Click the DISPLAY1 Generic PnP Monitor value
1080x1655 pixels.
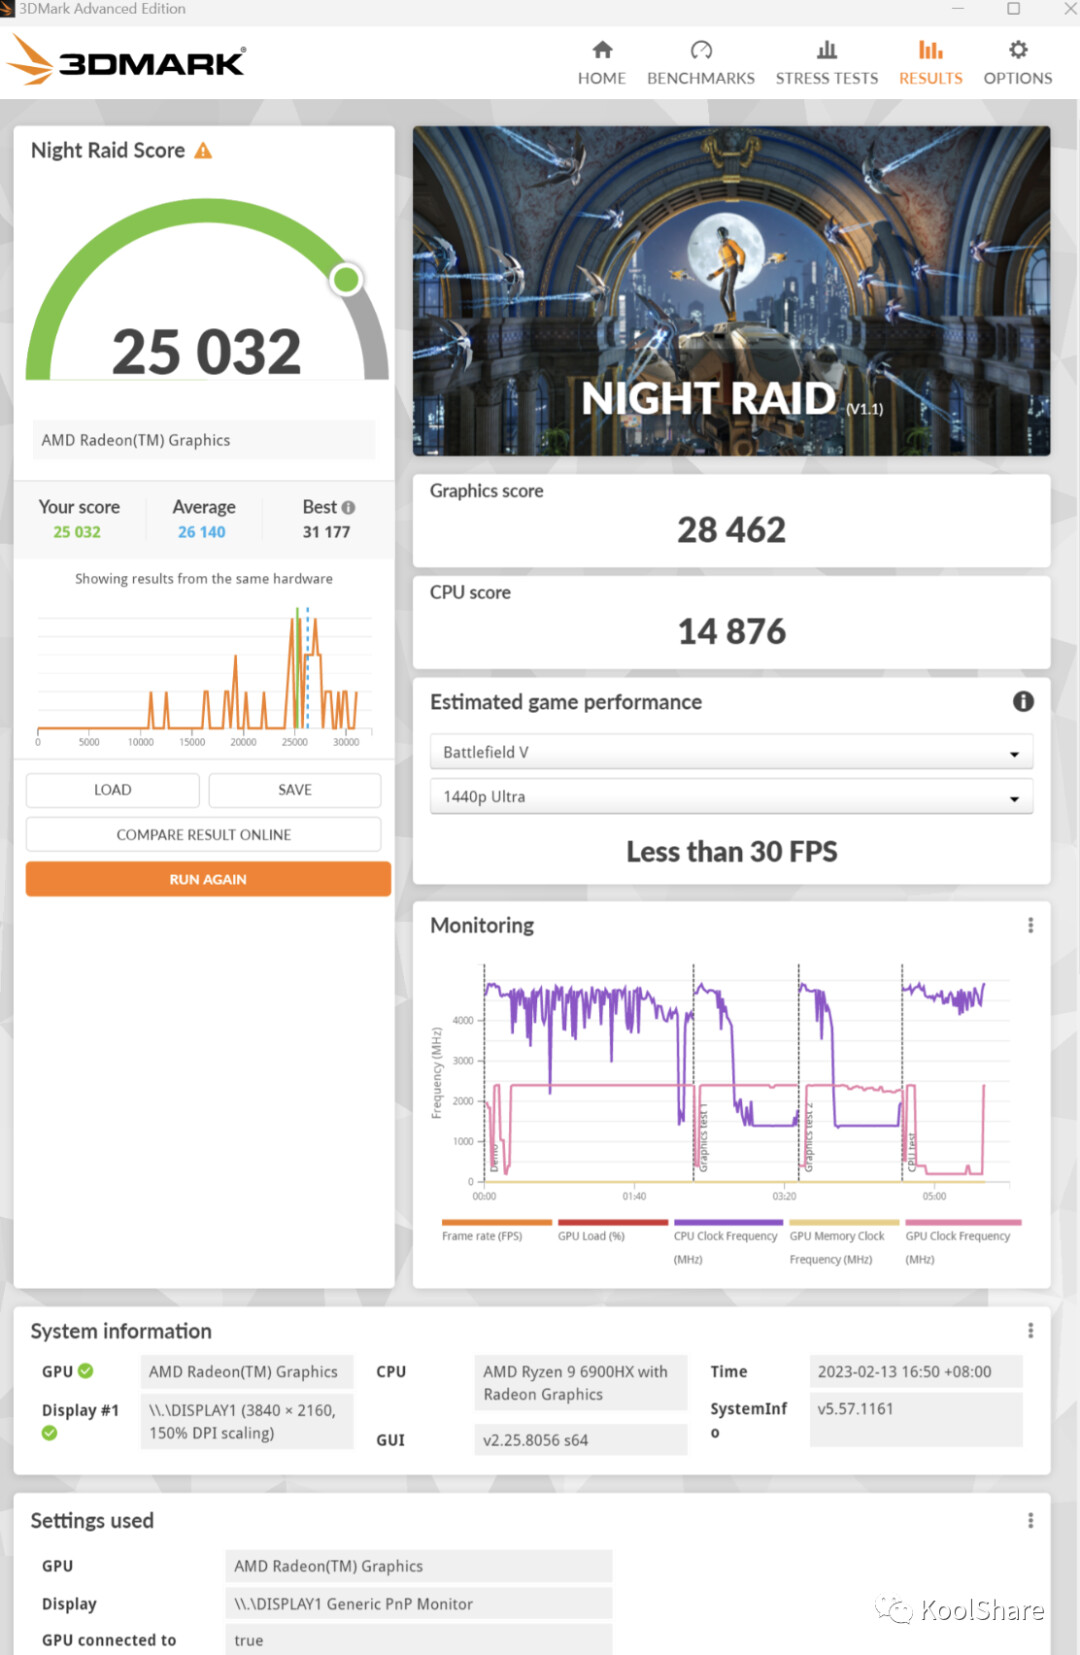(419, 1603)
